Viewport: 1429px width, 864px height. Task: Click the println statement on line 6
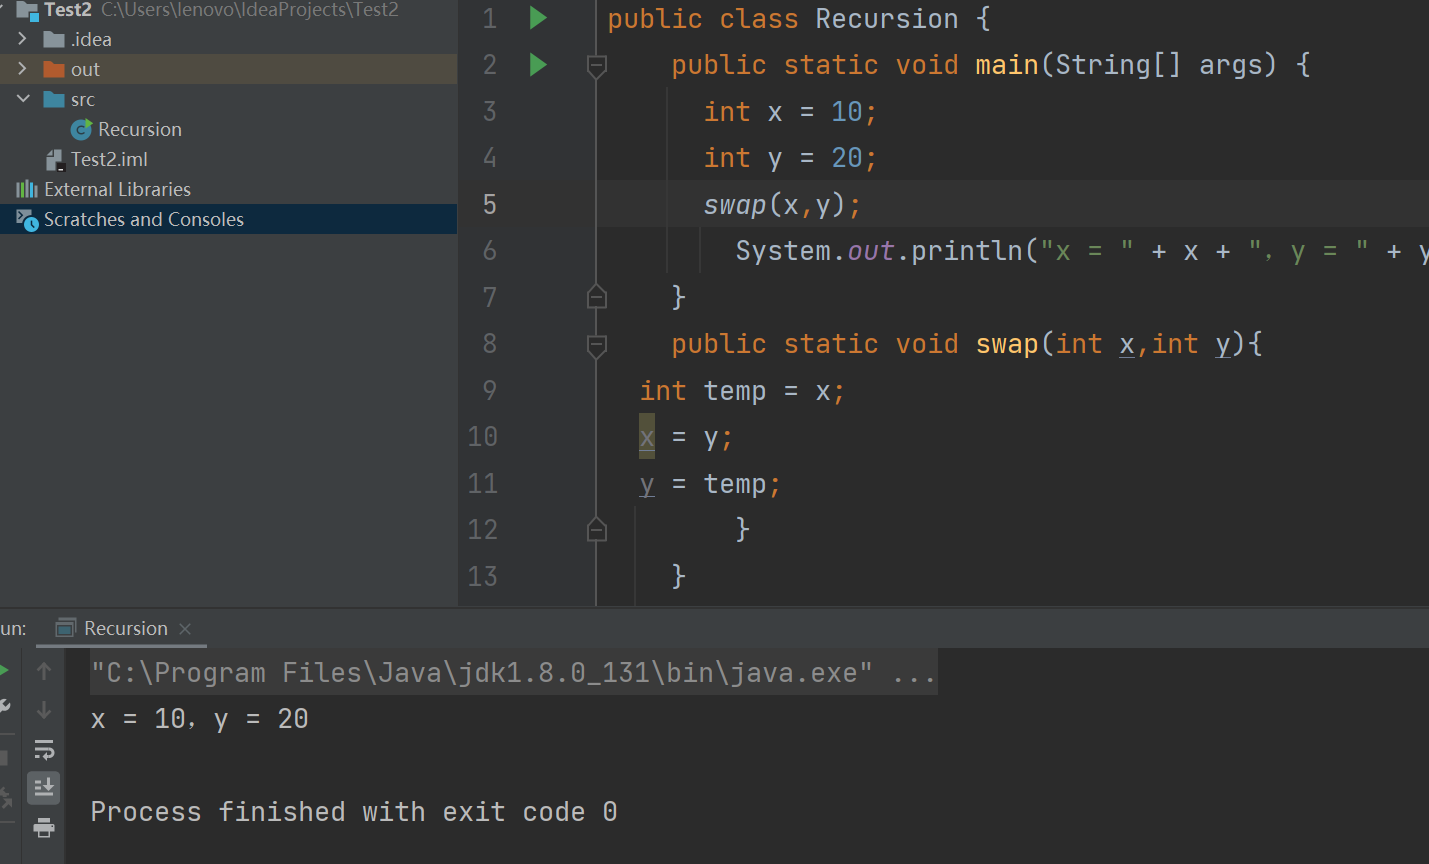click(1082, 251)
